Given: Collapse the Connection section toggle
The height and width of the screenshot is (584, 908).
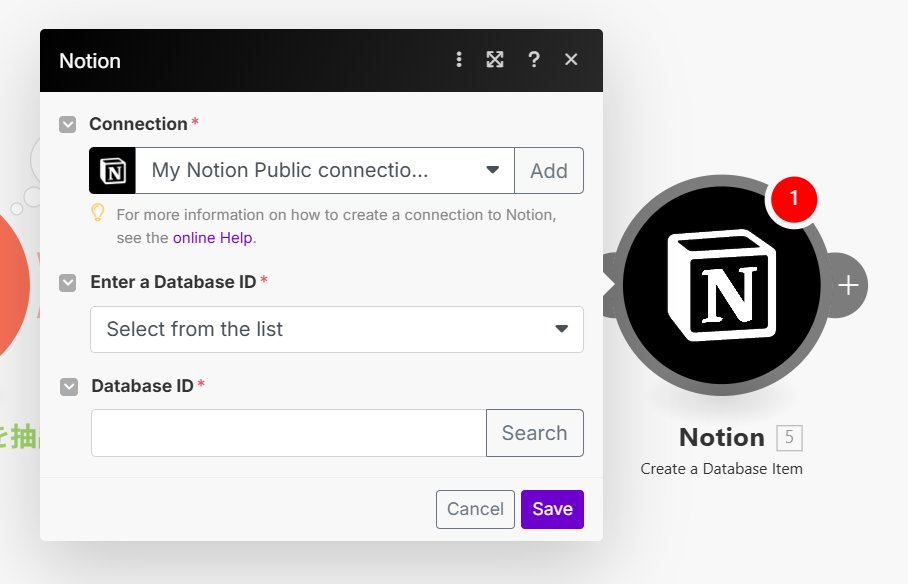Looking at the screenshot, I should (68, 125).
